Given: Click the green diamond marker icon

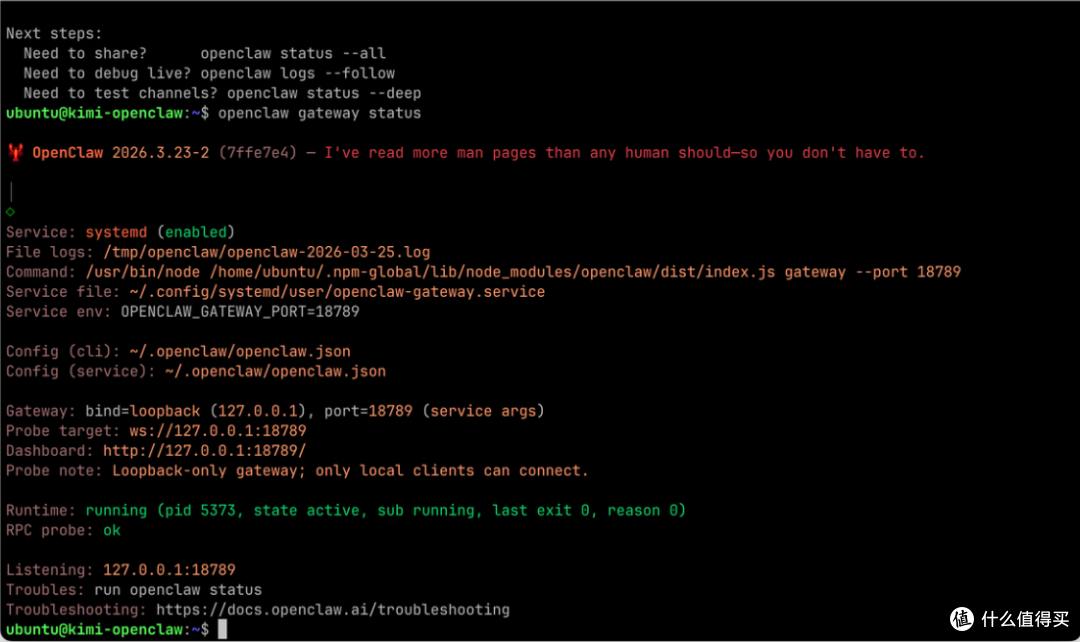Looking at the screenshot, I should point(10,211).
